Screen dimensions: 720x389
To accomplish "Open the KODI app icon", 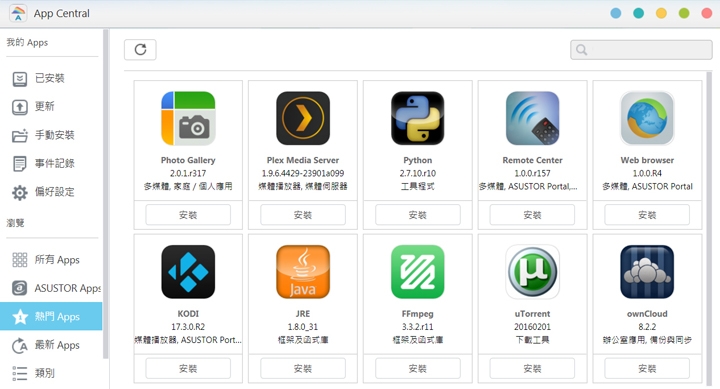I will point(188,271).
